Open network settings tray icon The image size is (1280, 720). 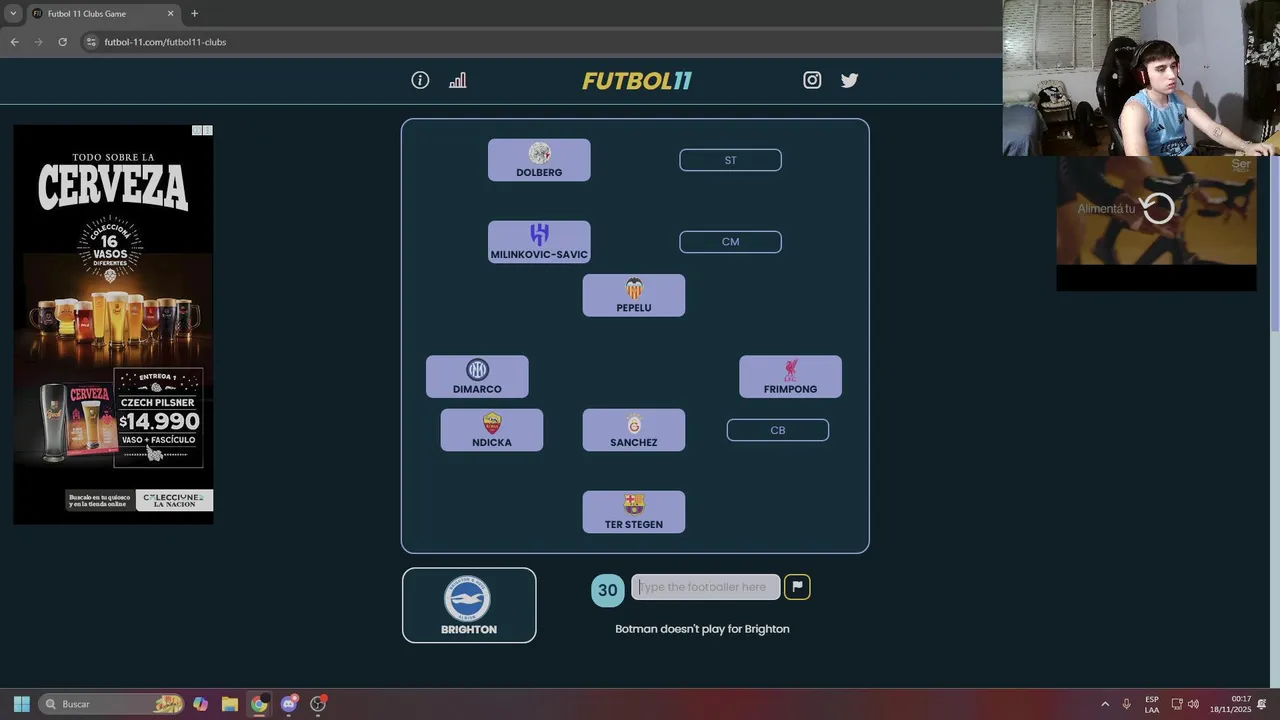click(1177, 704)
